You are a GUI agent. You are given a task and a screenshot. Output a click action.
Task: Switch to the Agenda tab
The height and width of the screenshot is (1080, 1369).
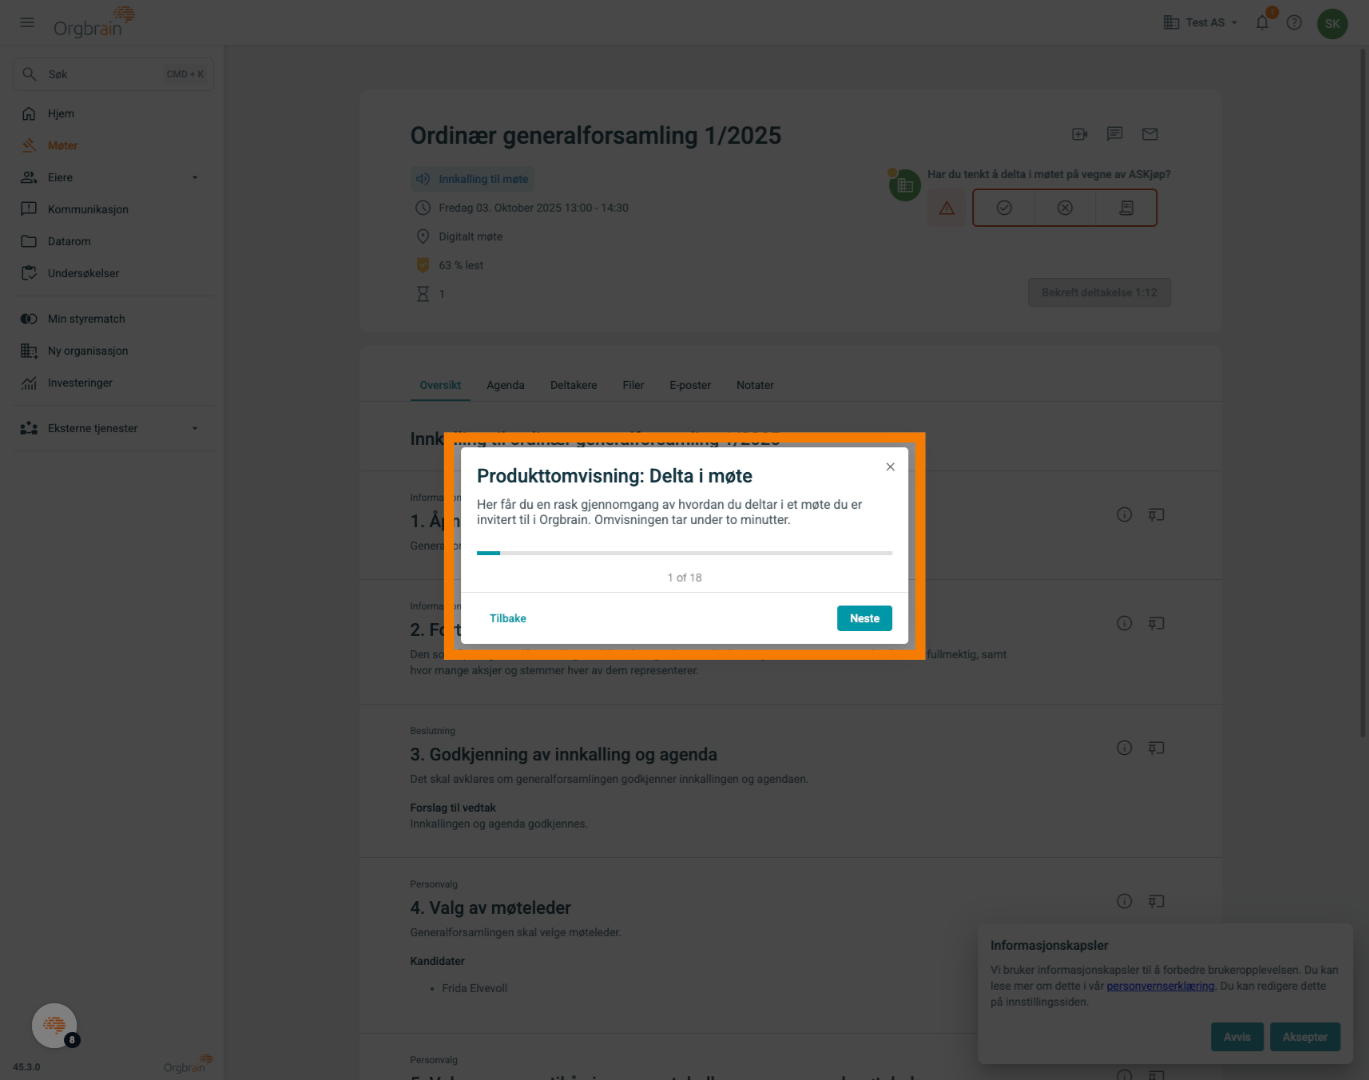click(505, 385)
